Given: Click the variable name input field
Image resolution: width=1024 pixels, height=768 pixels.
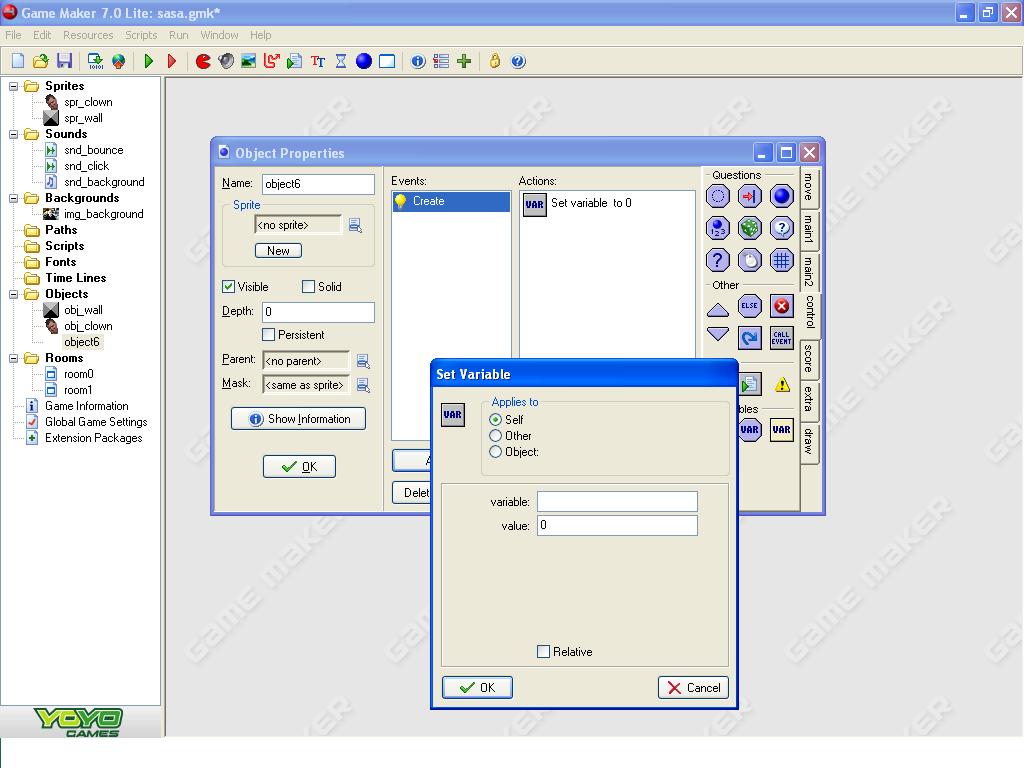Looking at the screenshot, I should (x=617, y=502).
